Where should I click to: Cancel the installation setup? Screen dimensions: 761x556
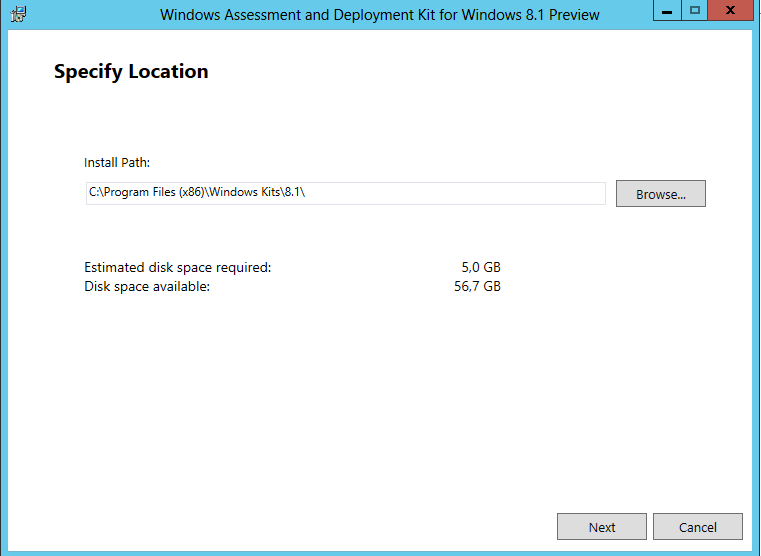[697, 527]
